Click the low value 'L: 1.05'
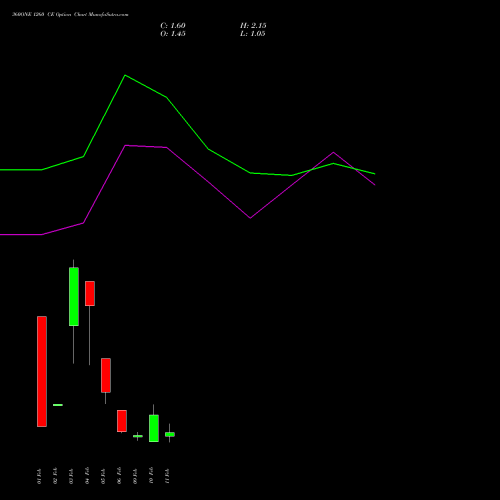500x500 pixels. 253,34
